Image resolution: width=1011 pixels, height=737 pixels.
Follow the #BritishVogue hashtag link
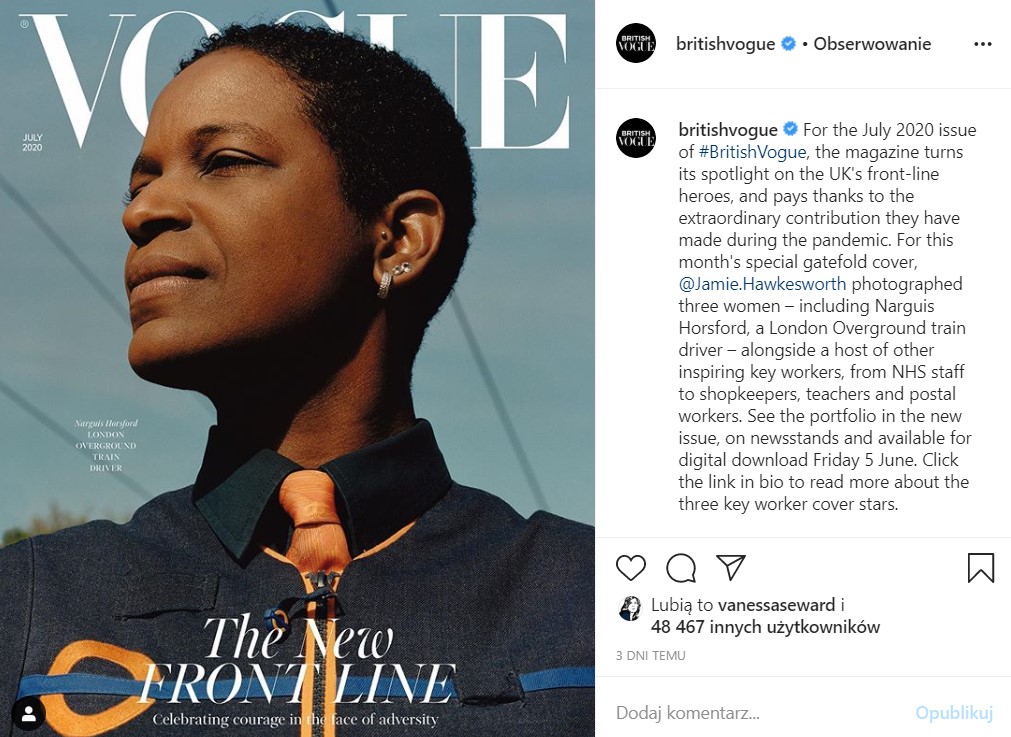tap(752, 152)
